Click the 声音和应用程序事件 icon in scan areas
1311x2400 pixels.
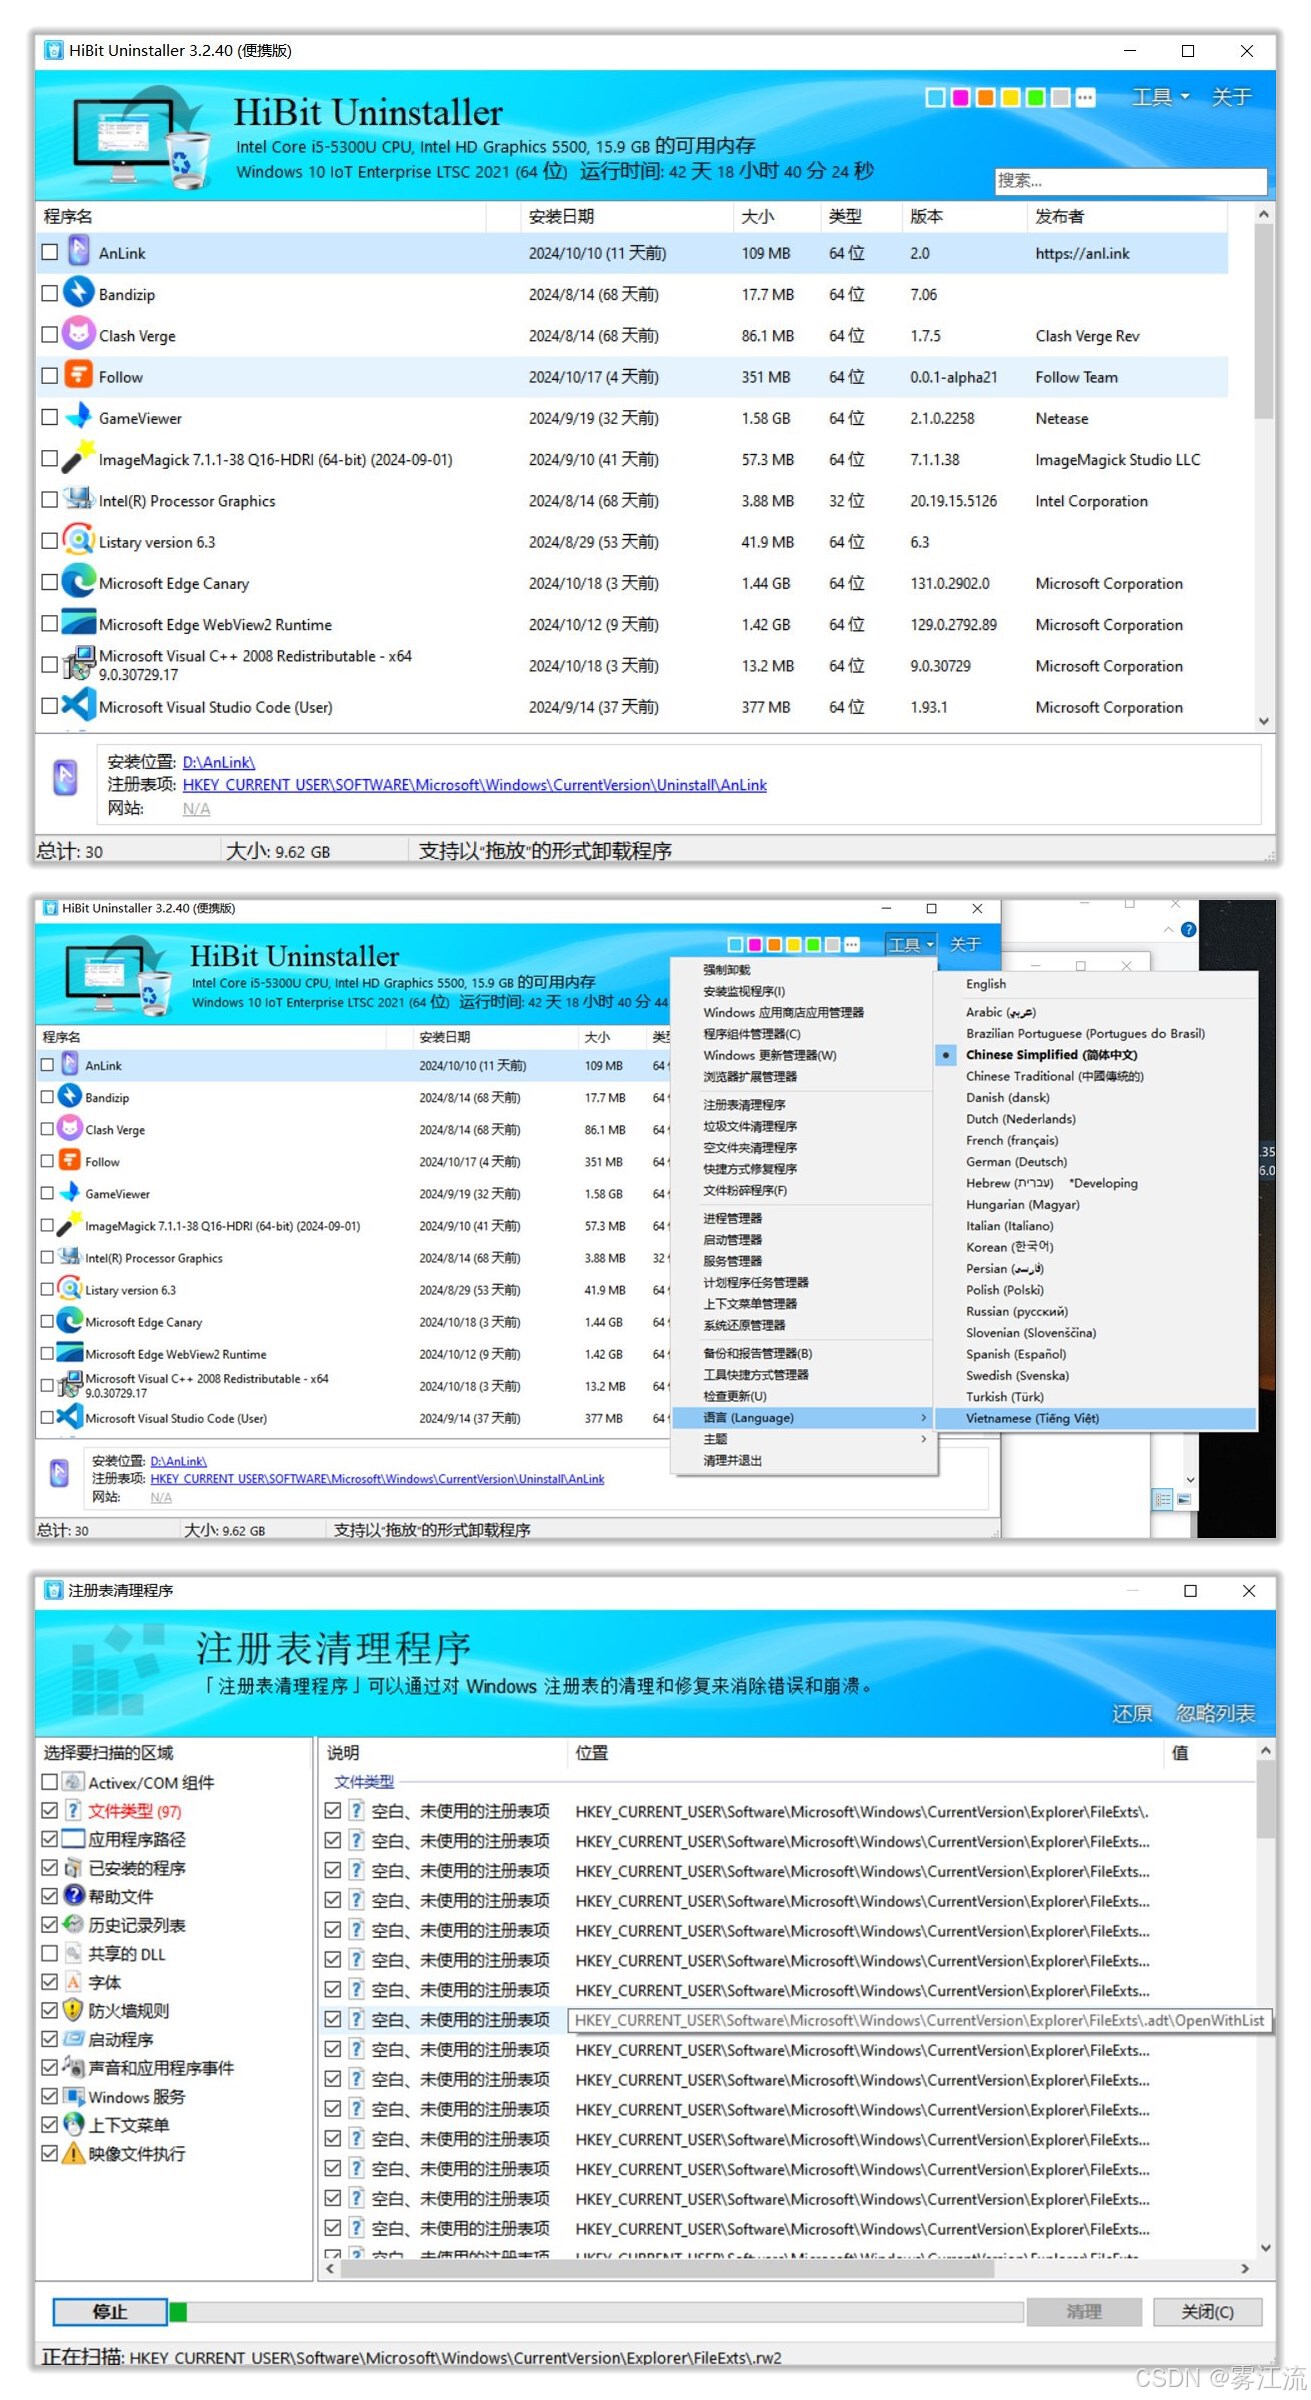pos(74,2068)
